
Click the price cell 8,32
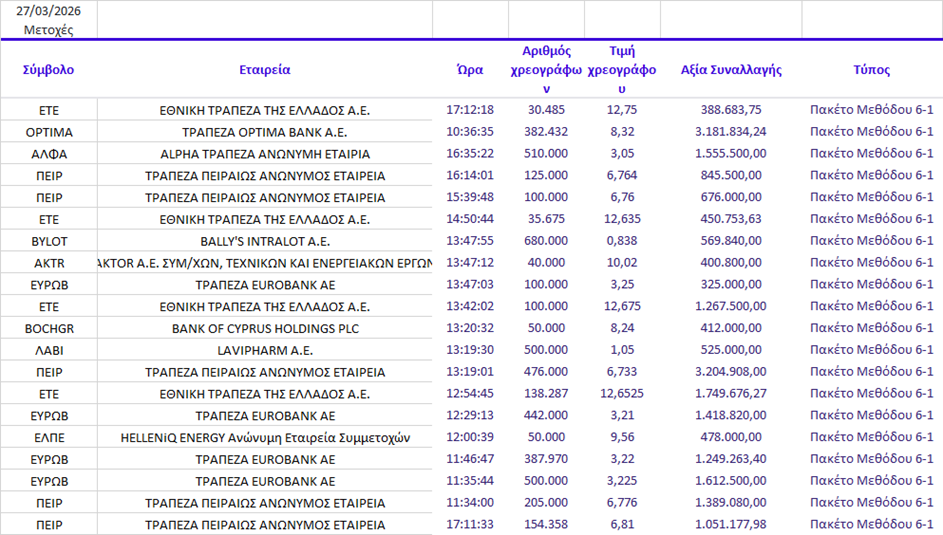coord(622,132)
